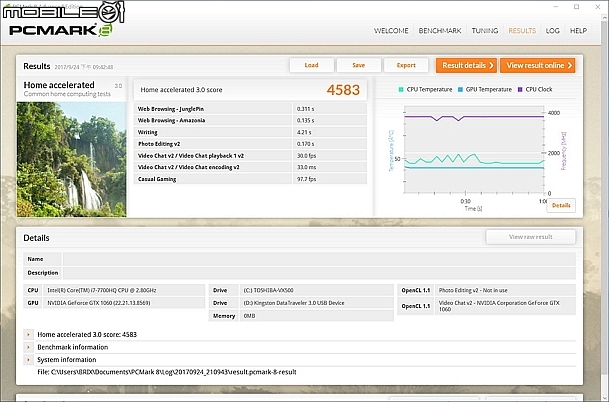Screen dimensions: 609x402
Task: Click the 4.21 s Writing value
Action: point(304,132)
